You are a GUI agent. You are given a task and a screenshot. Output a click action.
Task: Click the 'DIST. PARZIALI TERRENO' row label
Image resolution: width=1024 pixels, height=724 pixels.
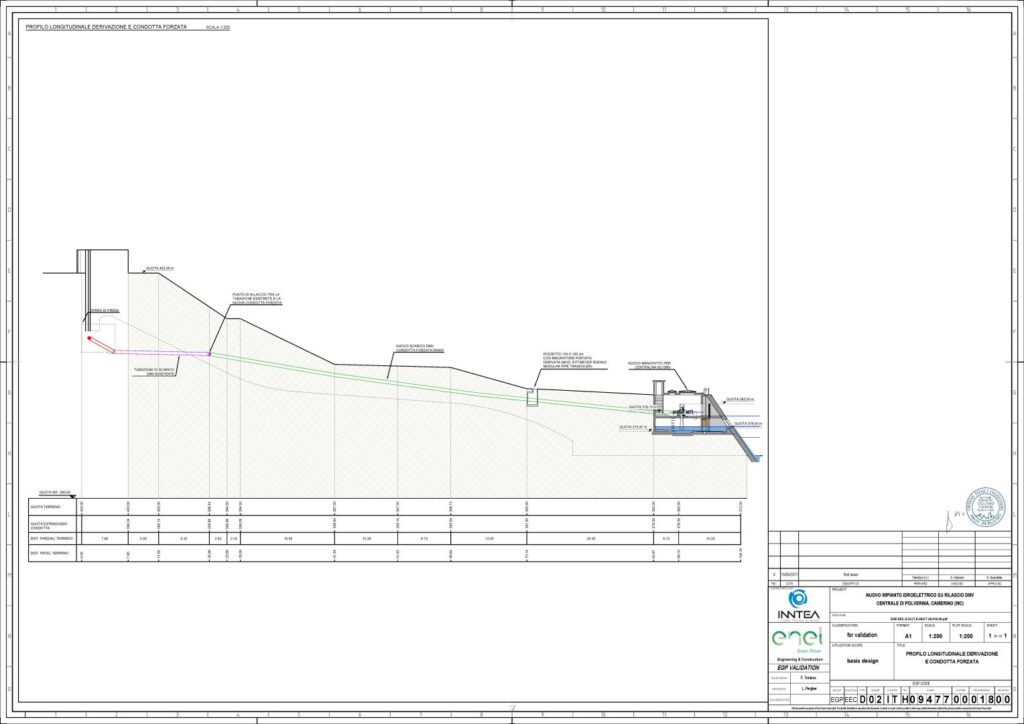click(49, 539)
